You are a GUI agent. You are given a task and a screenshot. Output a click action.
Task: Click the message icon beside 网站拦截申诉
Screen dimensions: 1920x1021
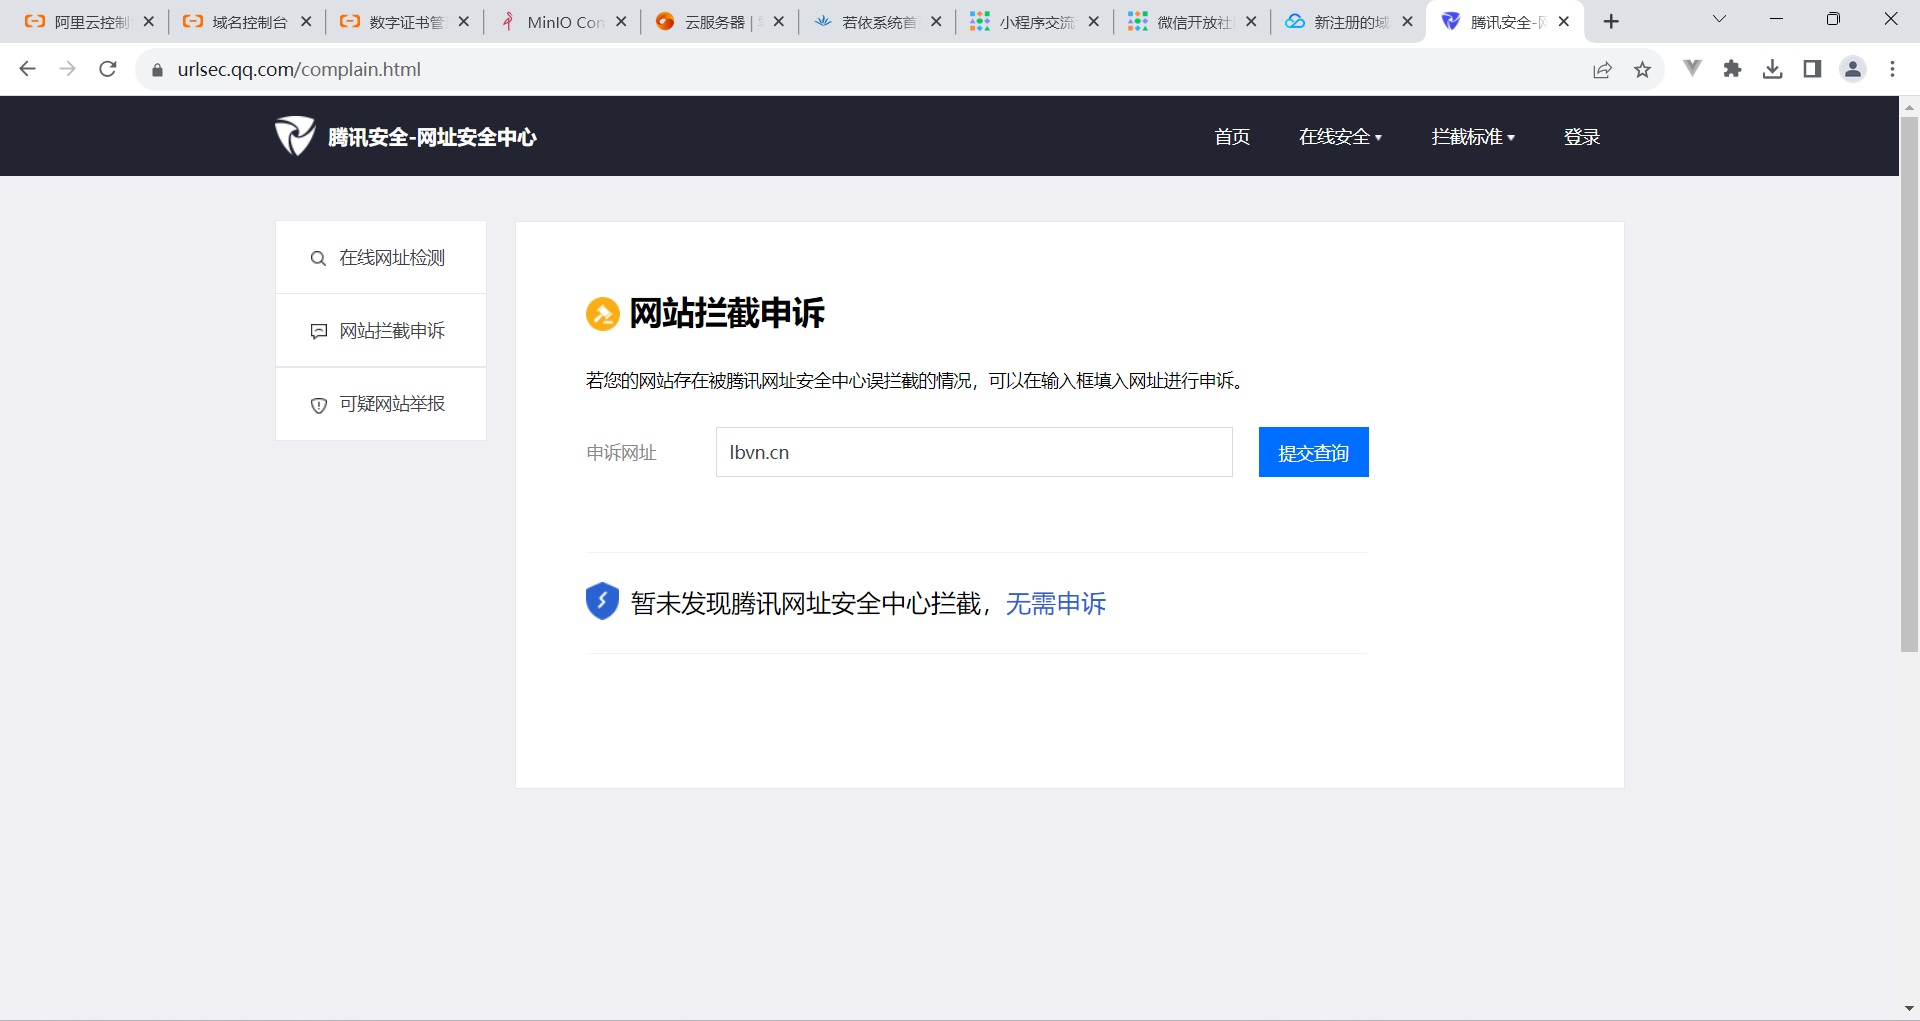click(318, 331)
